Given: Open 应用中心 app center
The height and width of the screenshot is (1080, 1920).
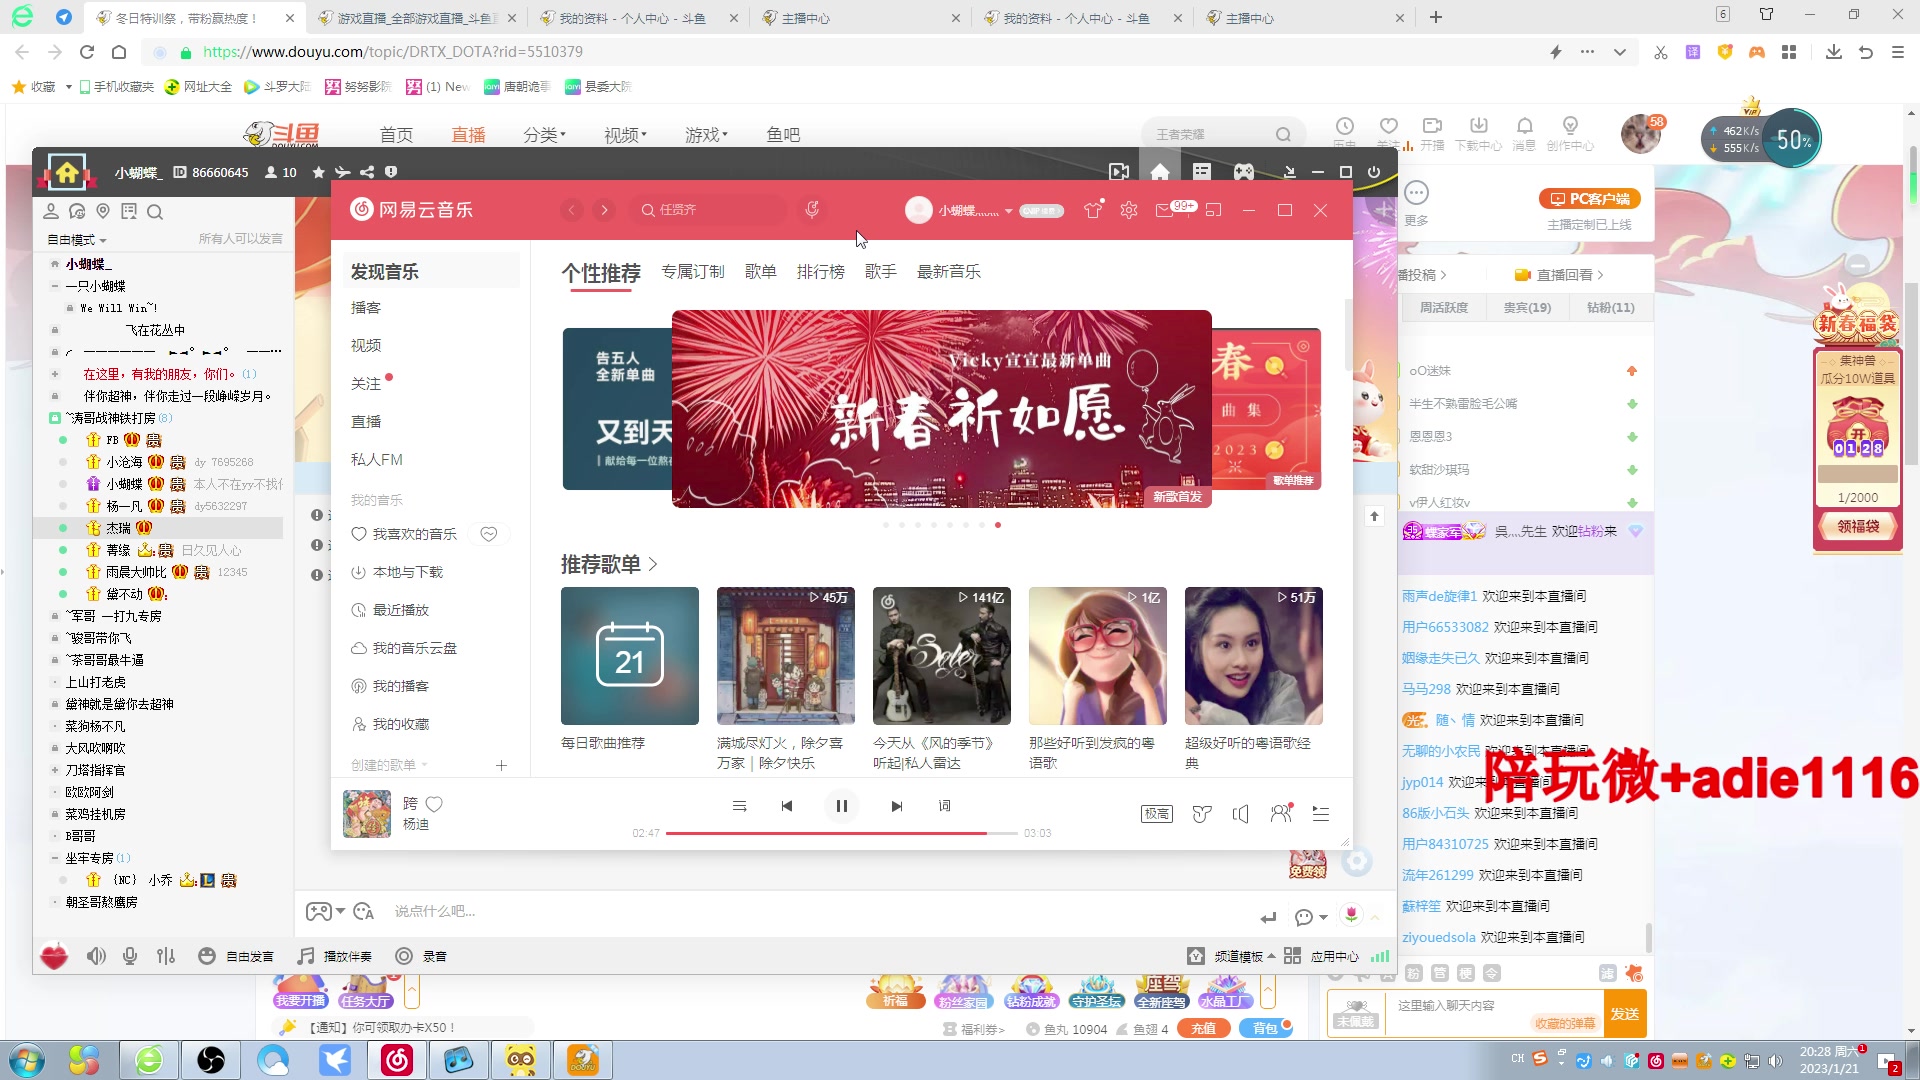Looking at the screenshot, I should (x=1322, y=957).
